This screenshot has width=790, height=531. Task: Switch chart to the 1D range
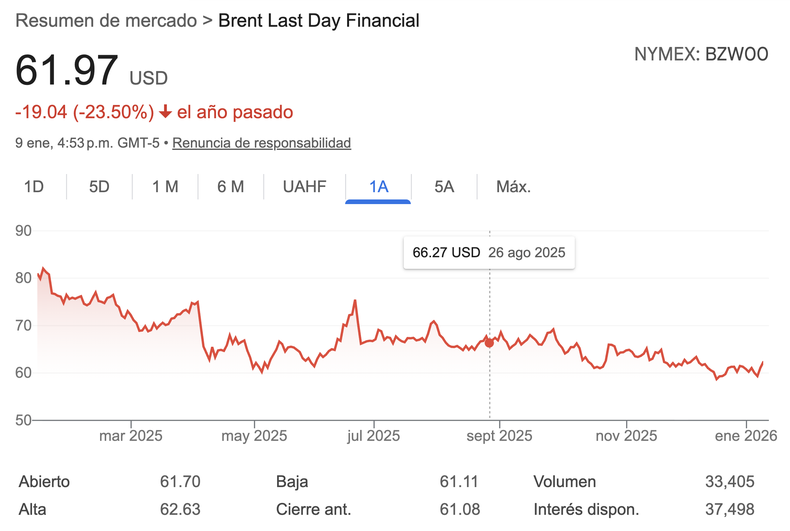pos(34,186)
